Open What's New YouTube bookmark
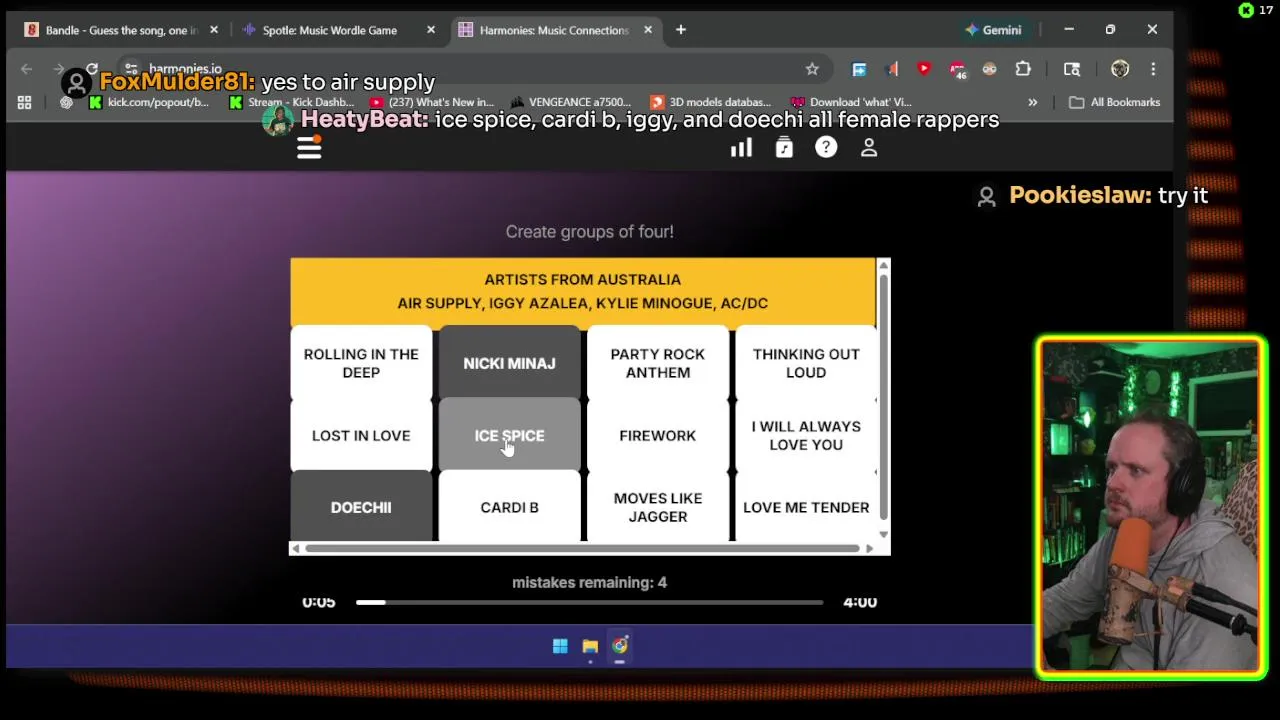1280x720 pixels. click(x=432, y=102)
